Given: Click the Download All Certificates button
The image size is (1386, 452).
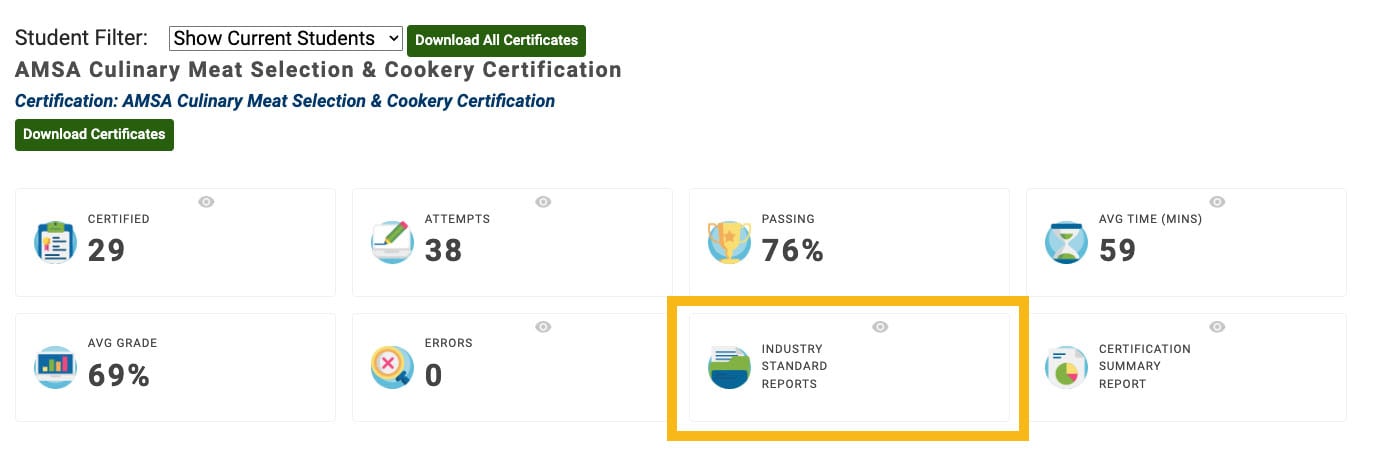Looking at the screenshot, I should (496, 40).
